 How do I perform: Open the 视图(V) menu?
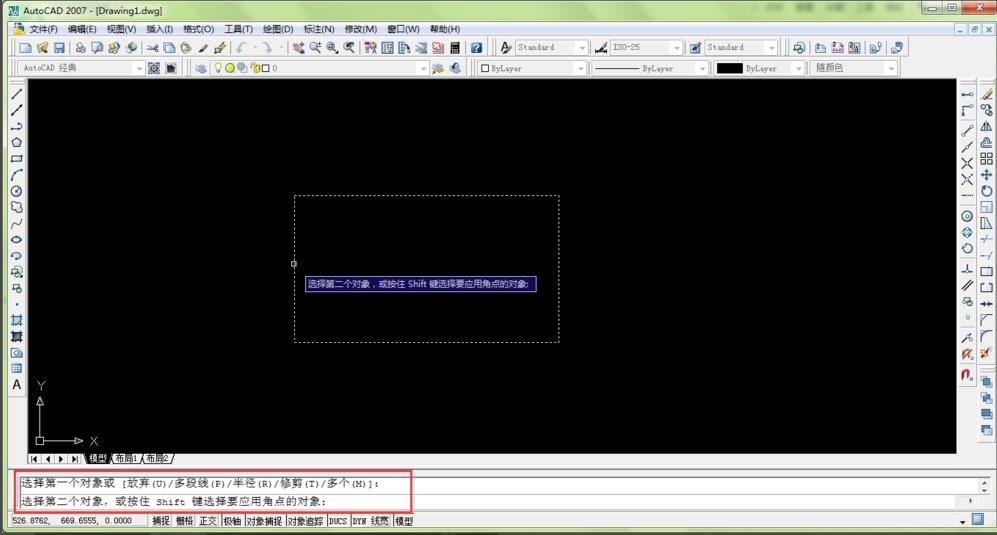(x=121, y=29)
